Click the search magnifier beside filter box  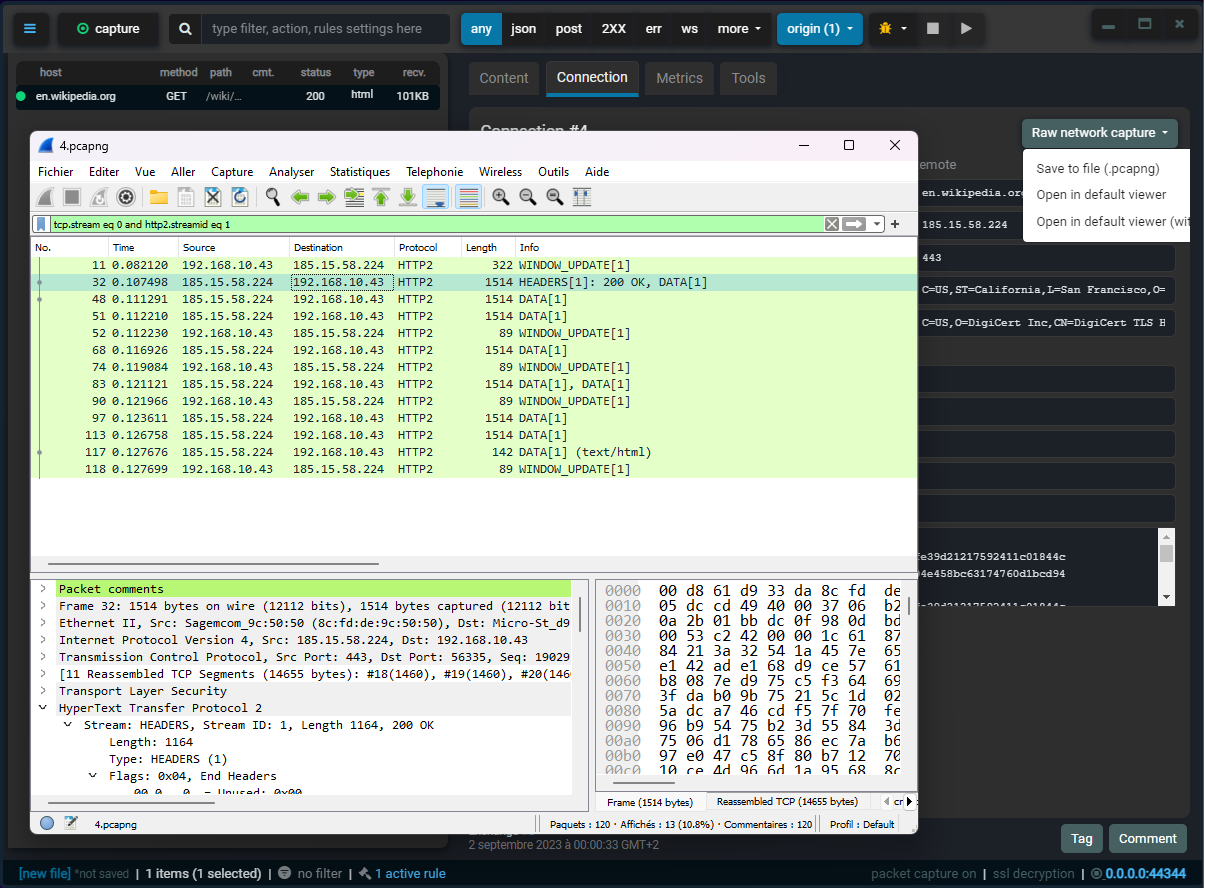click(x=185, y=29)
